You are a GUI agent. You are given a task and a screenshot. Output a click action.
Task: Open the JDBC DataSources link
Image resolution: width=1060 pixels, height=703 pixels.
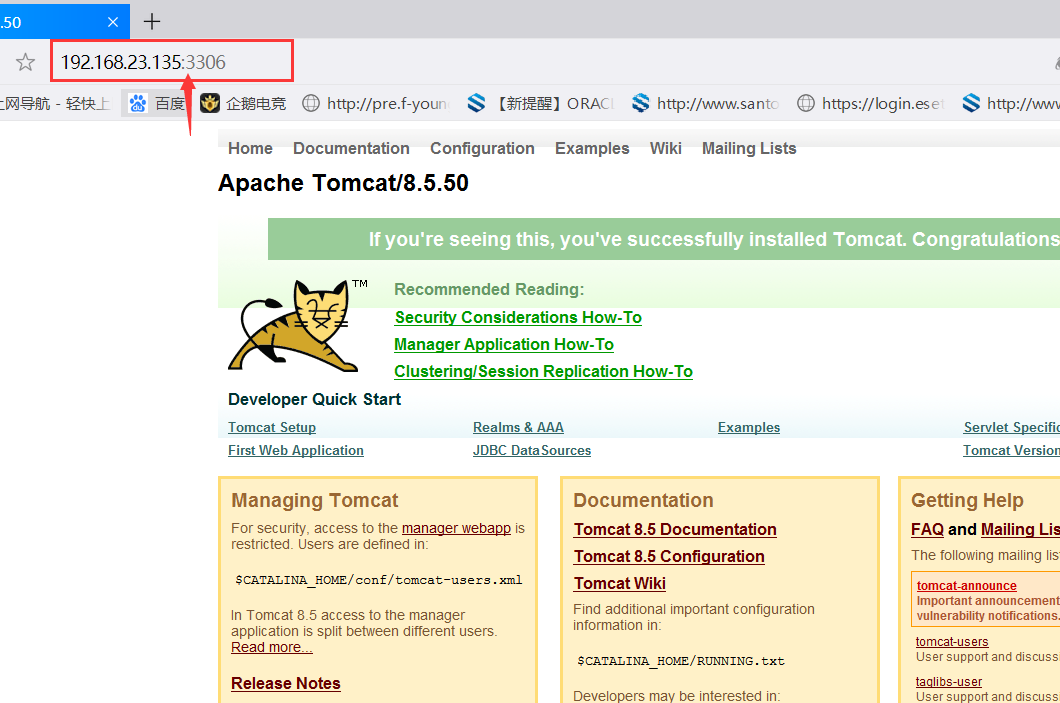(x=532, y=450)
